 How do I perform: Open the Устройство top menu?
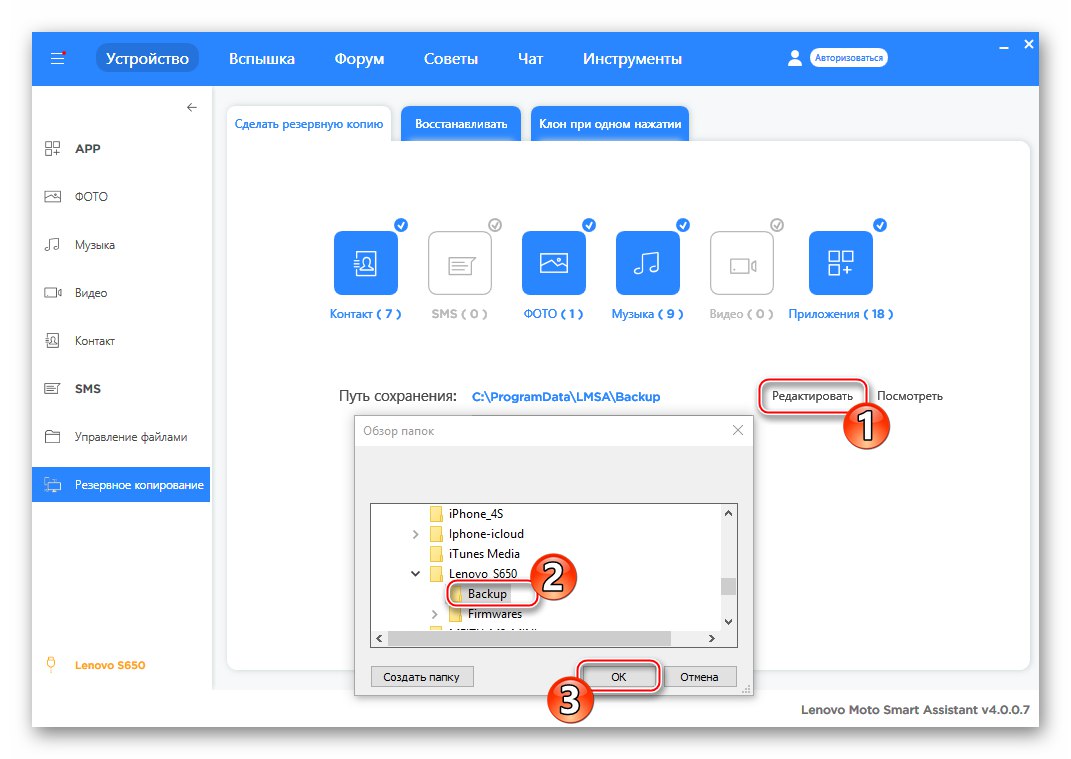click(x=147, y=58)
